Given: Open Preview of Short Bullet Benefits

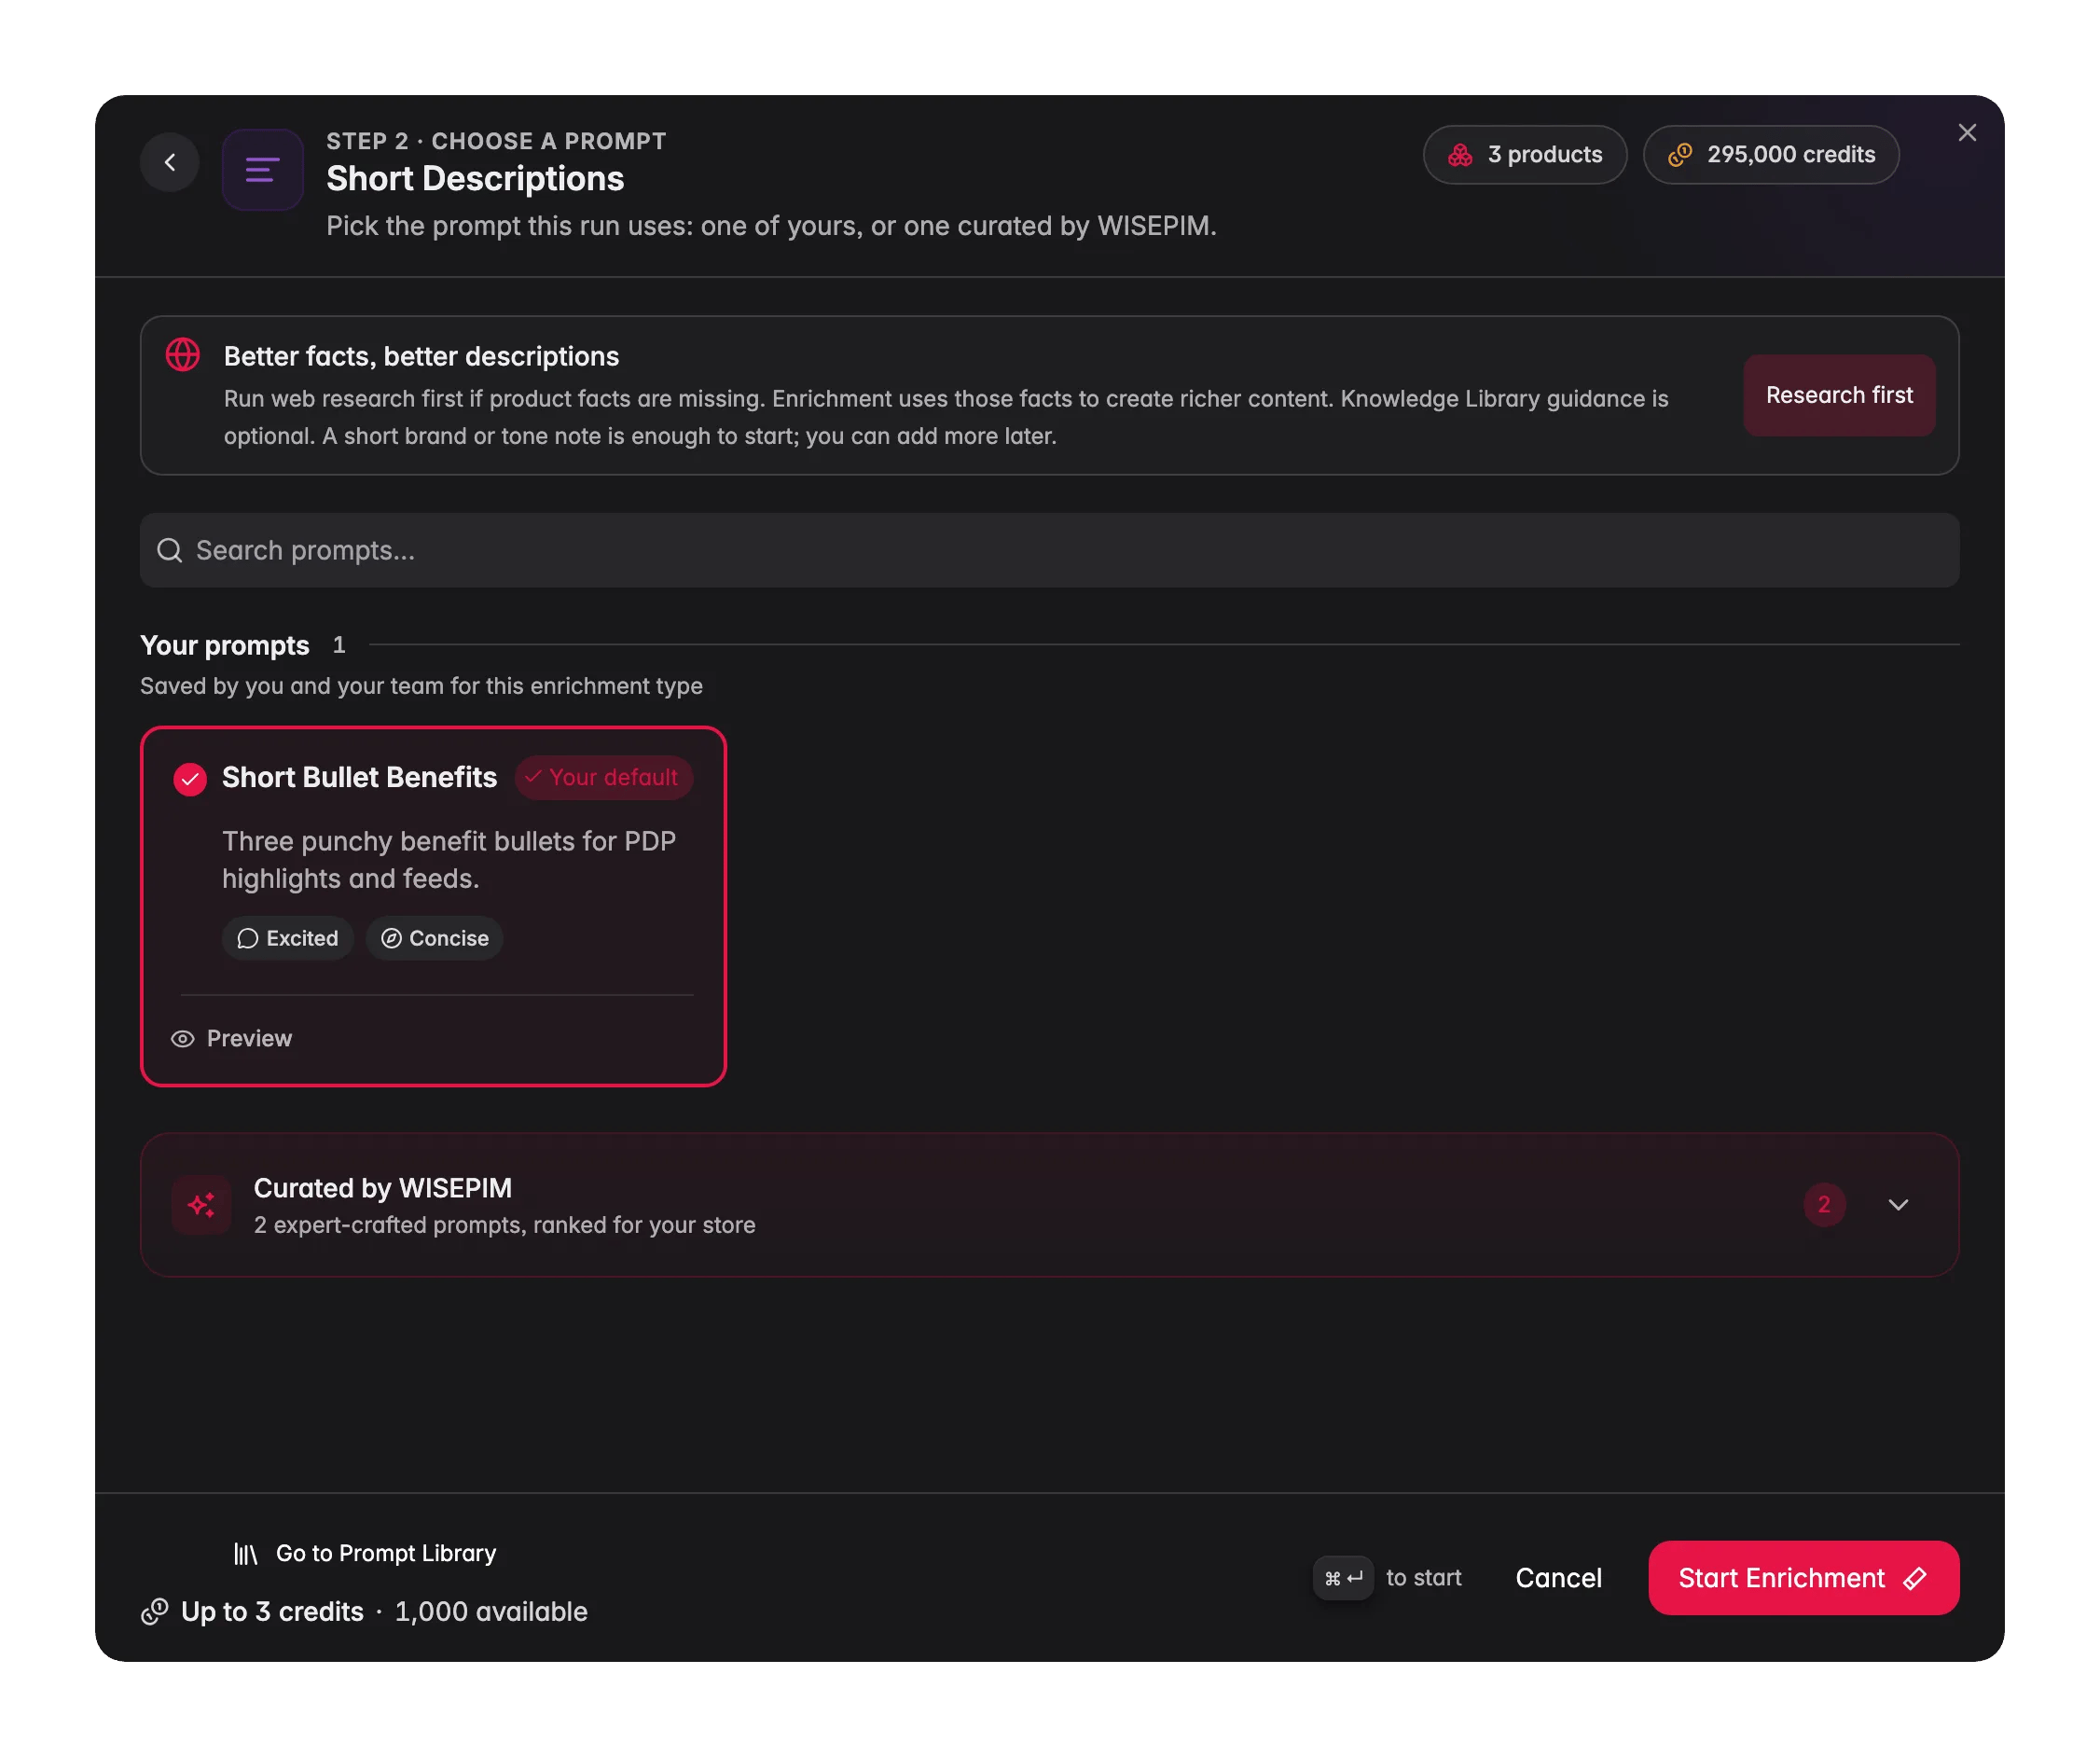Looking at the screenshot, I should (x=232, y=1038).
